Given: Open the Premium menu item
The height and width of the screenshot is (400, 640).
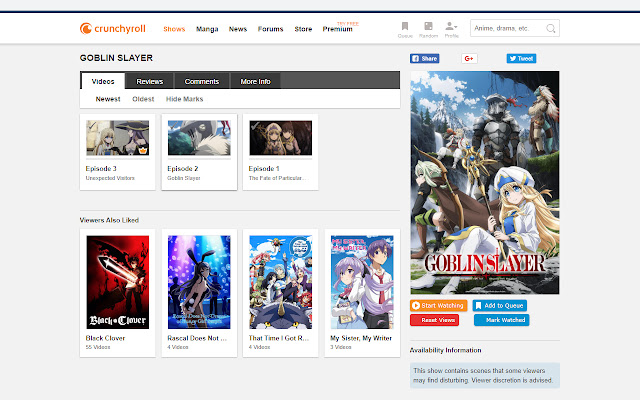Looking at the screenshot, I should coord(338,29).
